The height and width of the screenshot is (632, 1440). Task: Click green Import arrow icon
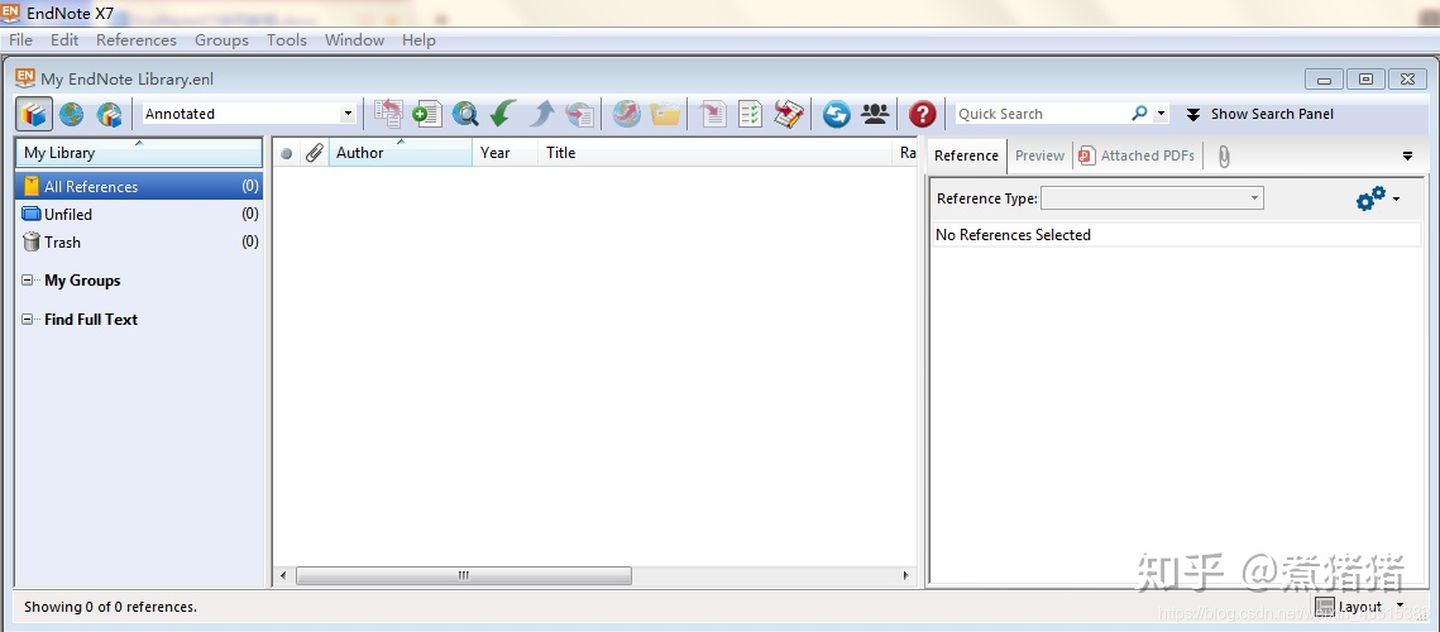pyautogui.click(x=503, y=114)
